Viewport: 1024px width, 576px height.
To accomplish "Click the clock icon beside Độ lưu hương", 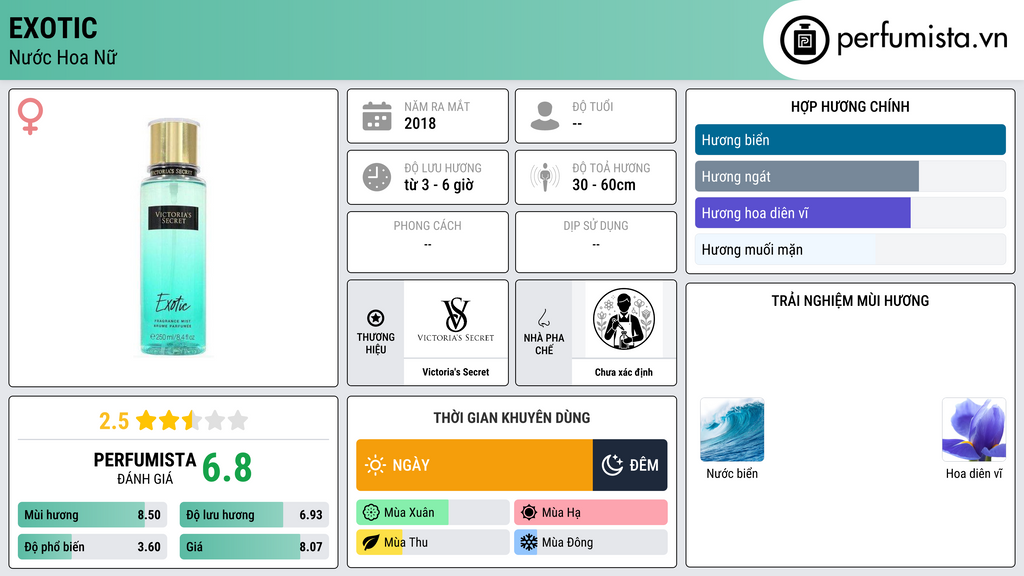I will pos(377,177).
